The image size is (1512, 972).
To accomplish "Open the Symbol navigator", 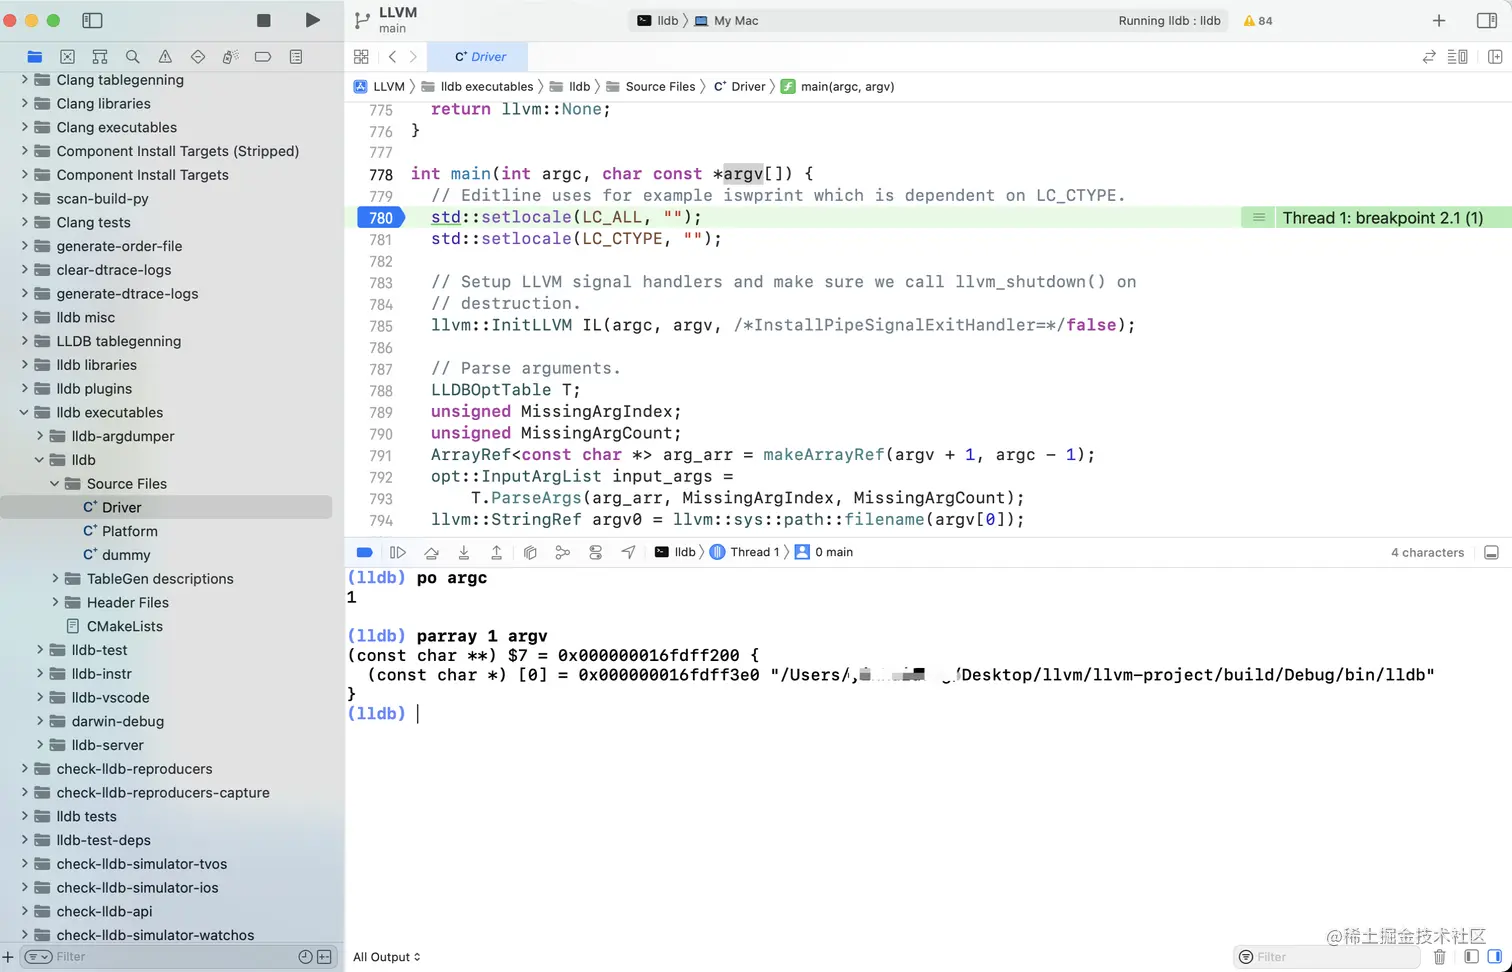I will (x=100, y=57).
